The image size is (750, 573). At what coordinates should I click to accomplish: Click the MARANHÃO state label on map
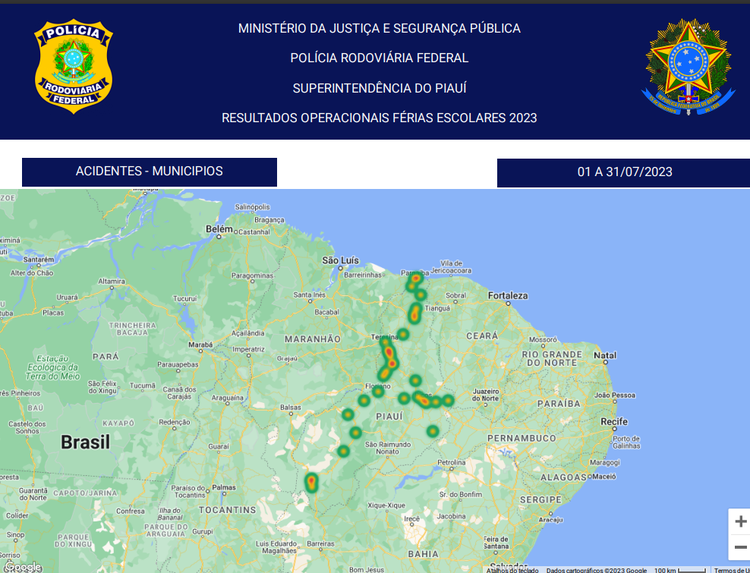click(313, 339)
